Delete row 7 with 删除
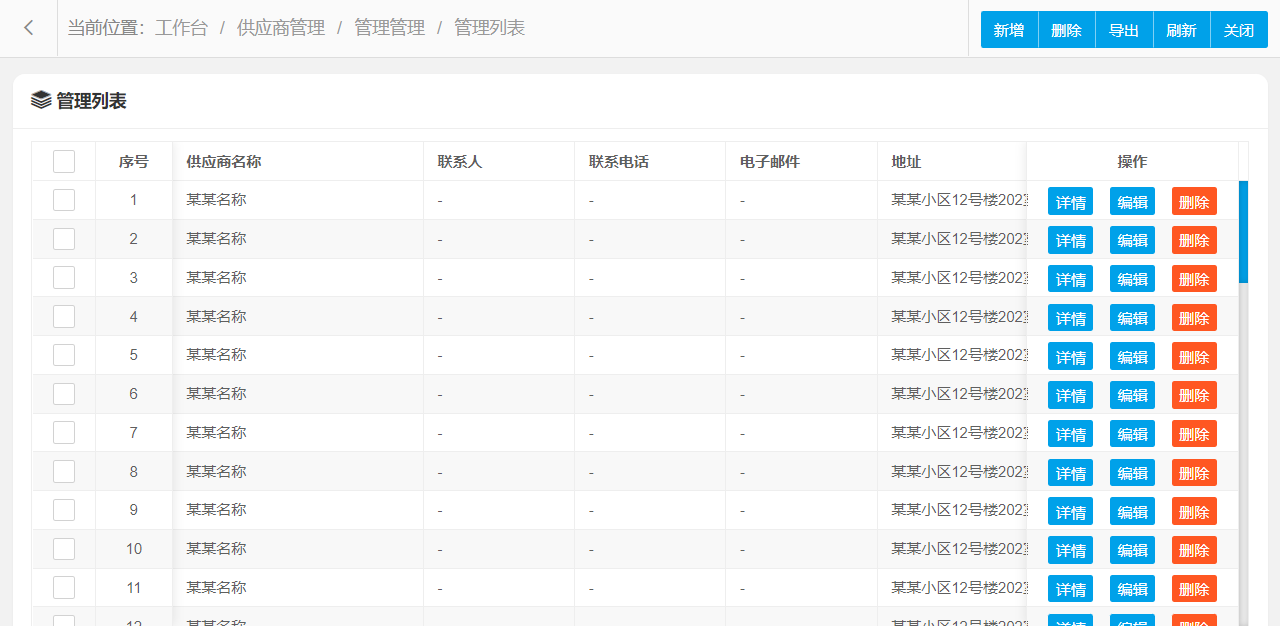This screenshot has height=626, width=1280. coord(1194,434)
